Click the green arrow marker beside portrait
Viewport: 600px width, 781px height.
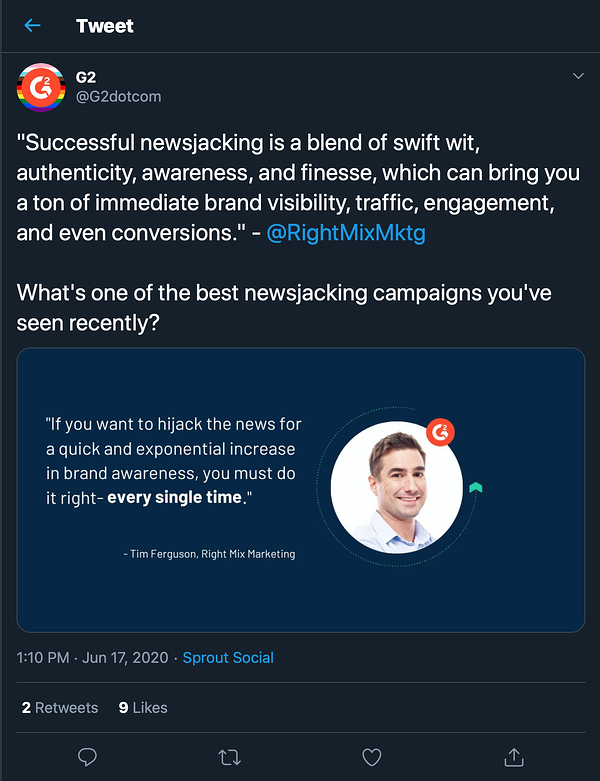pyautogui.click(x=476, y=487)
